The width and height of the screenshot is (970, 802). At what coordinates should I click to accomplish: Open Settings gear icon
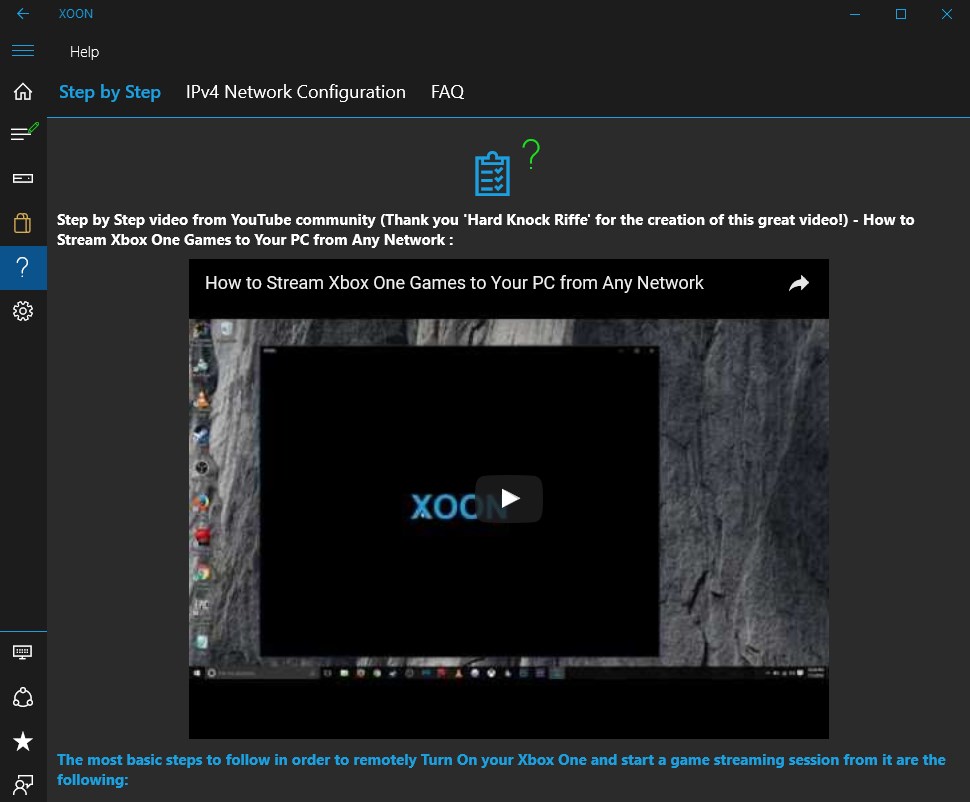(23, 311)
